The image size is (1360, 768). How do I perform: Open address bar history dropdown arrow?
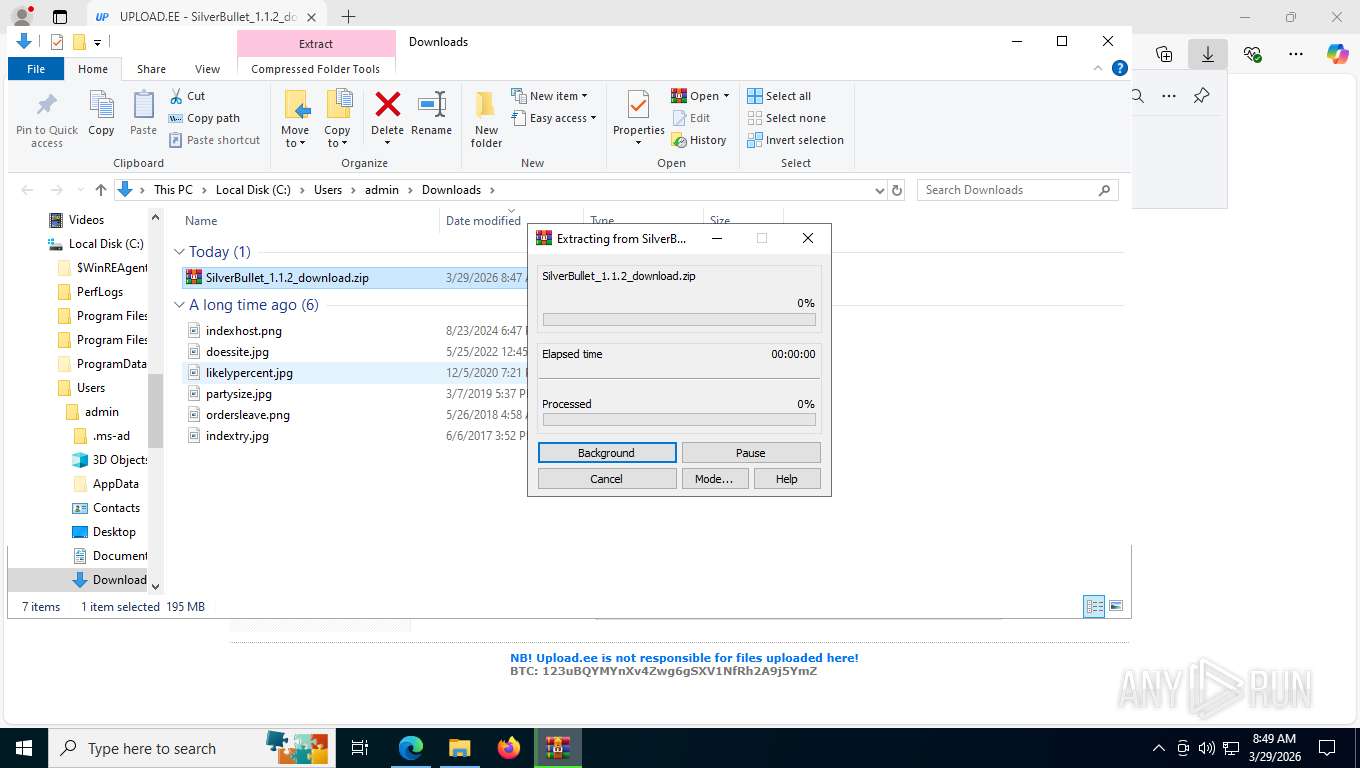tap(879, 190)
